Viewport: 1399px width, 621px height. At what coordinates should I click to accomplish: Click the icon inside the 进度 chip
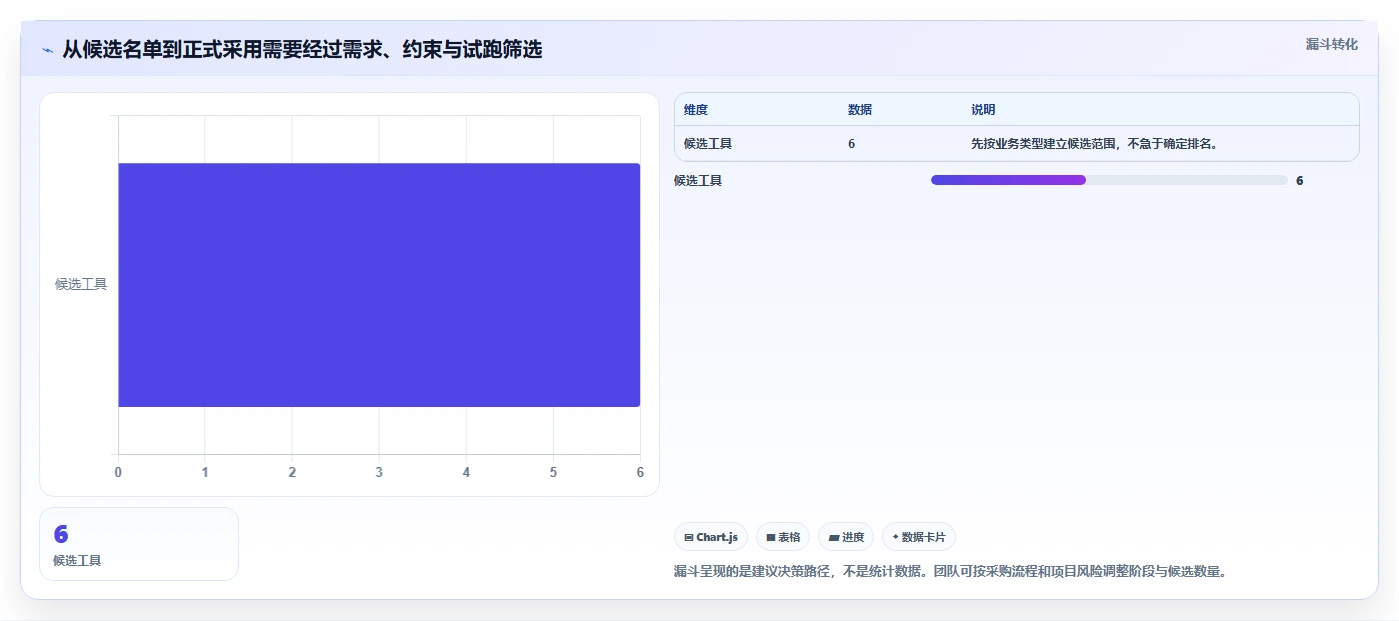[x=833, y=538]
